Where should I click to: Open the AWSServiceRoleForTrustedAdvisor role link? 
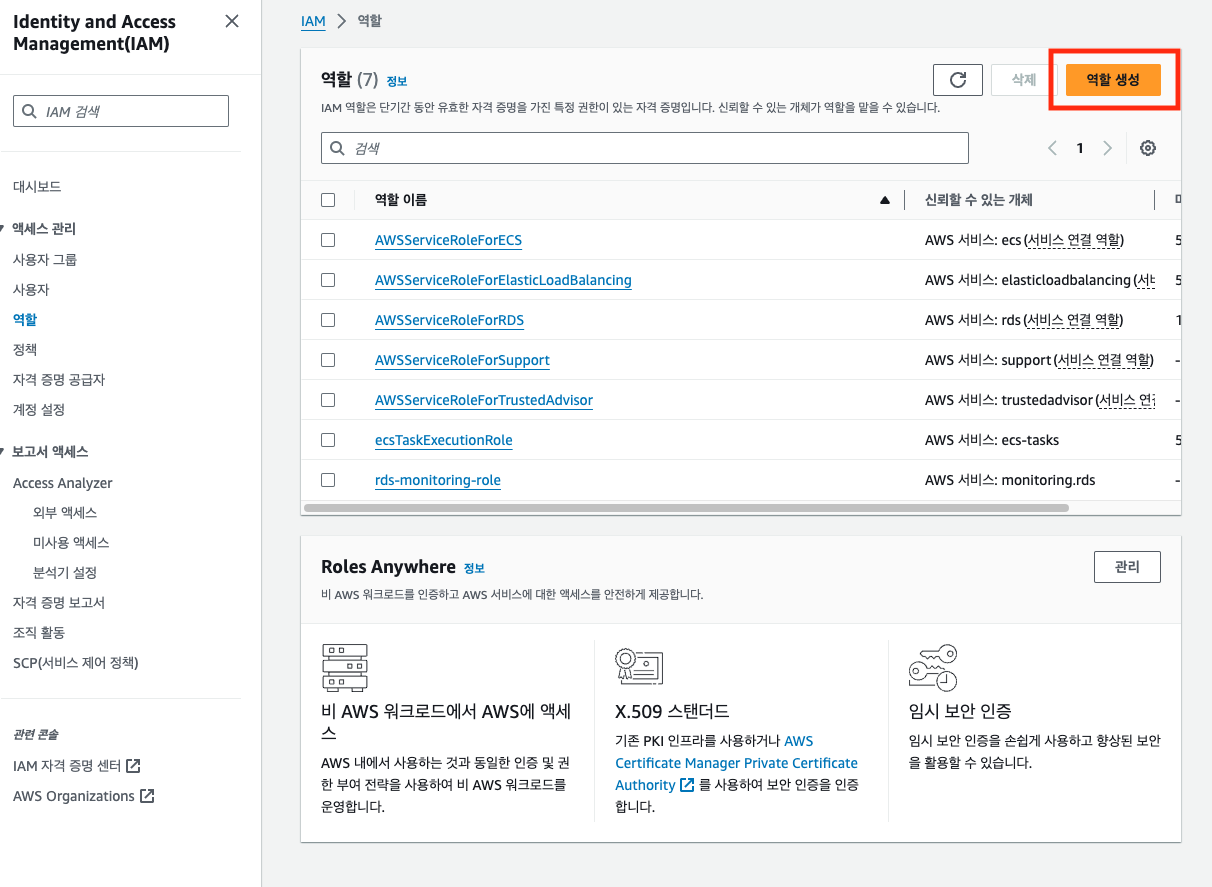tap(484, 400)
